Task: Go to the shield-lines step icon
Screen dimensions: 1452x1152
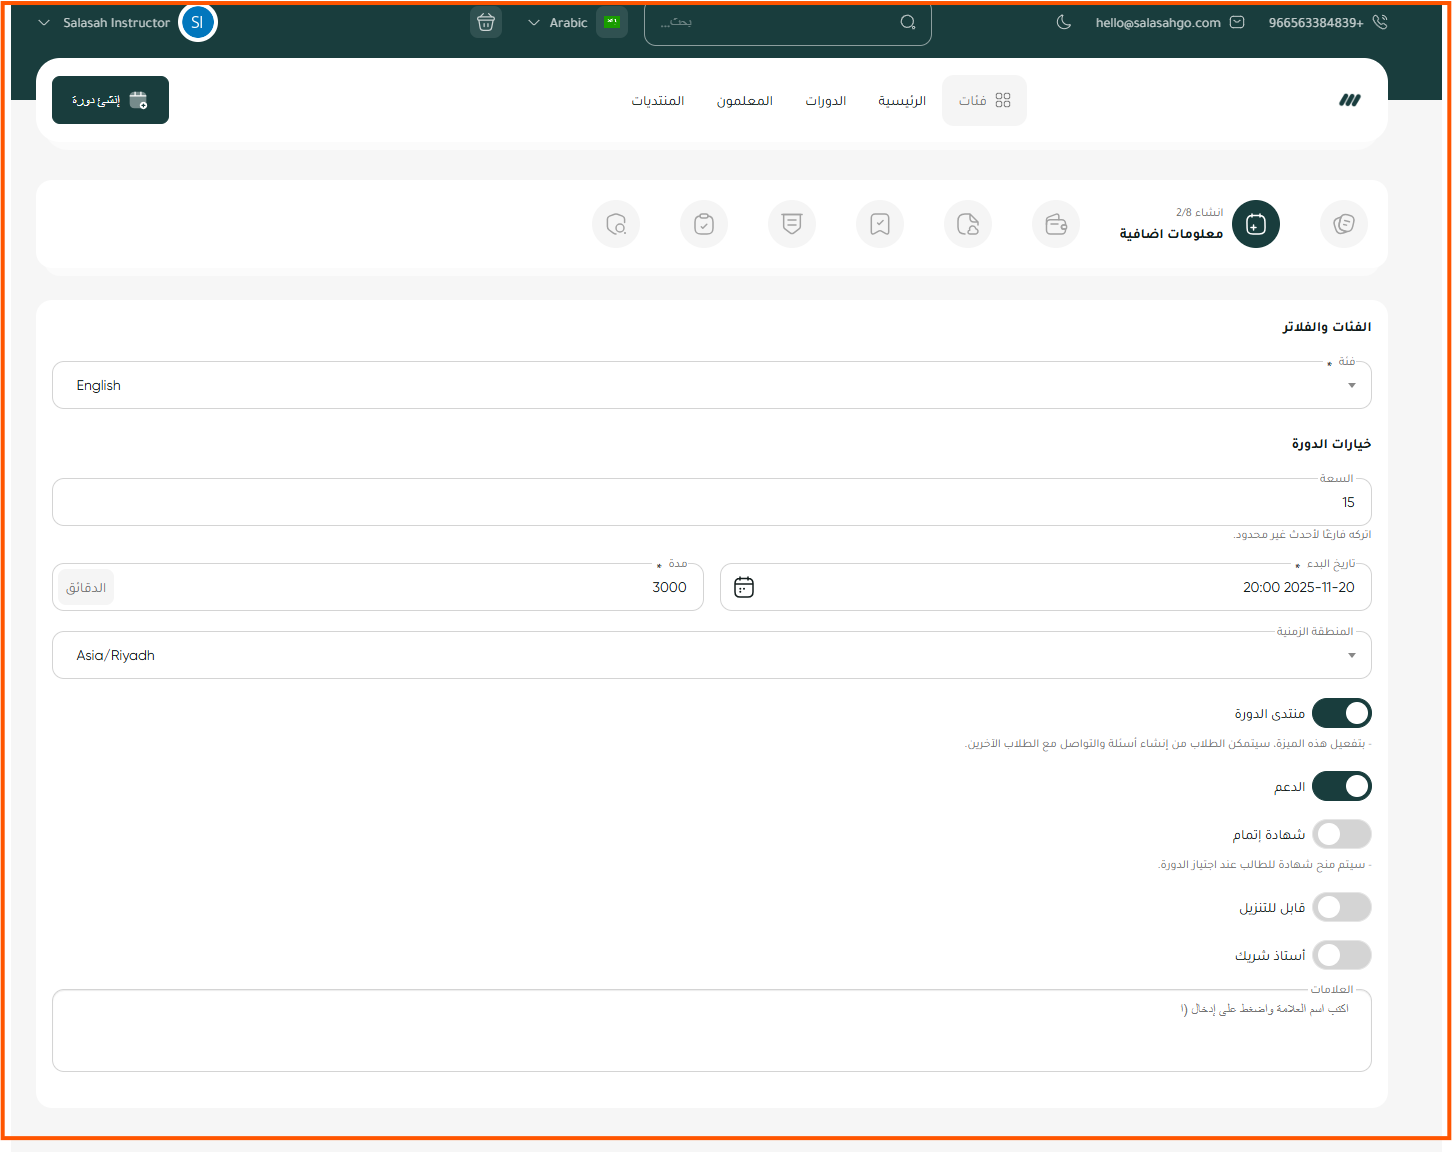Action: pyautogui.click(x=792, y=224)
